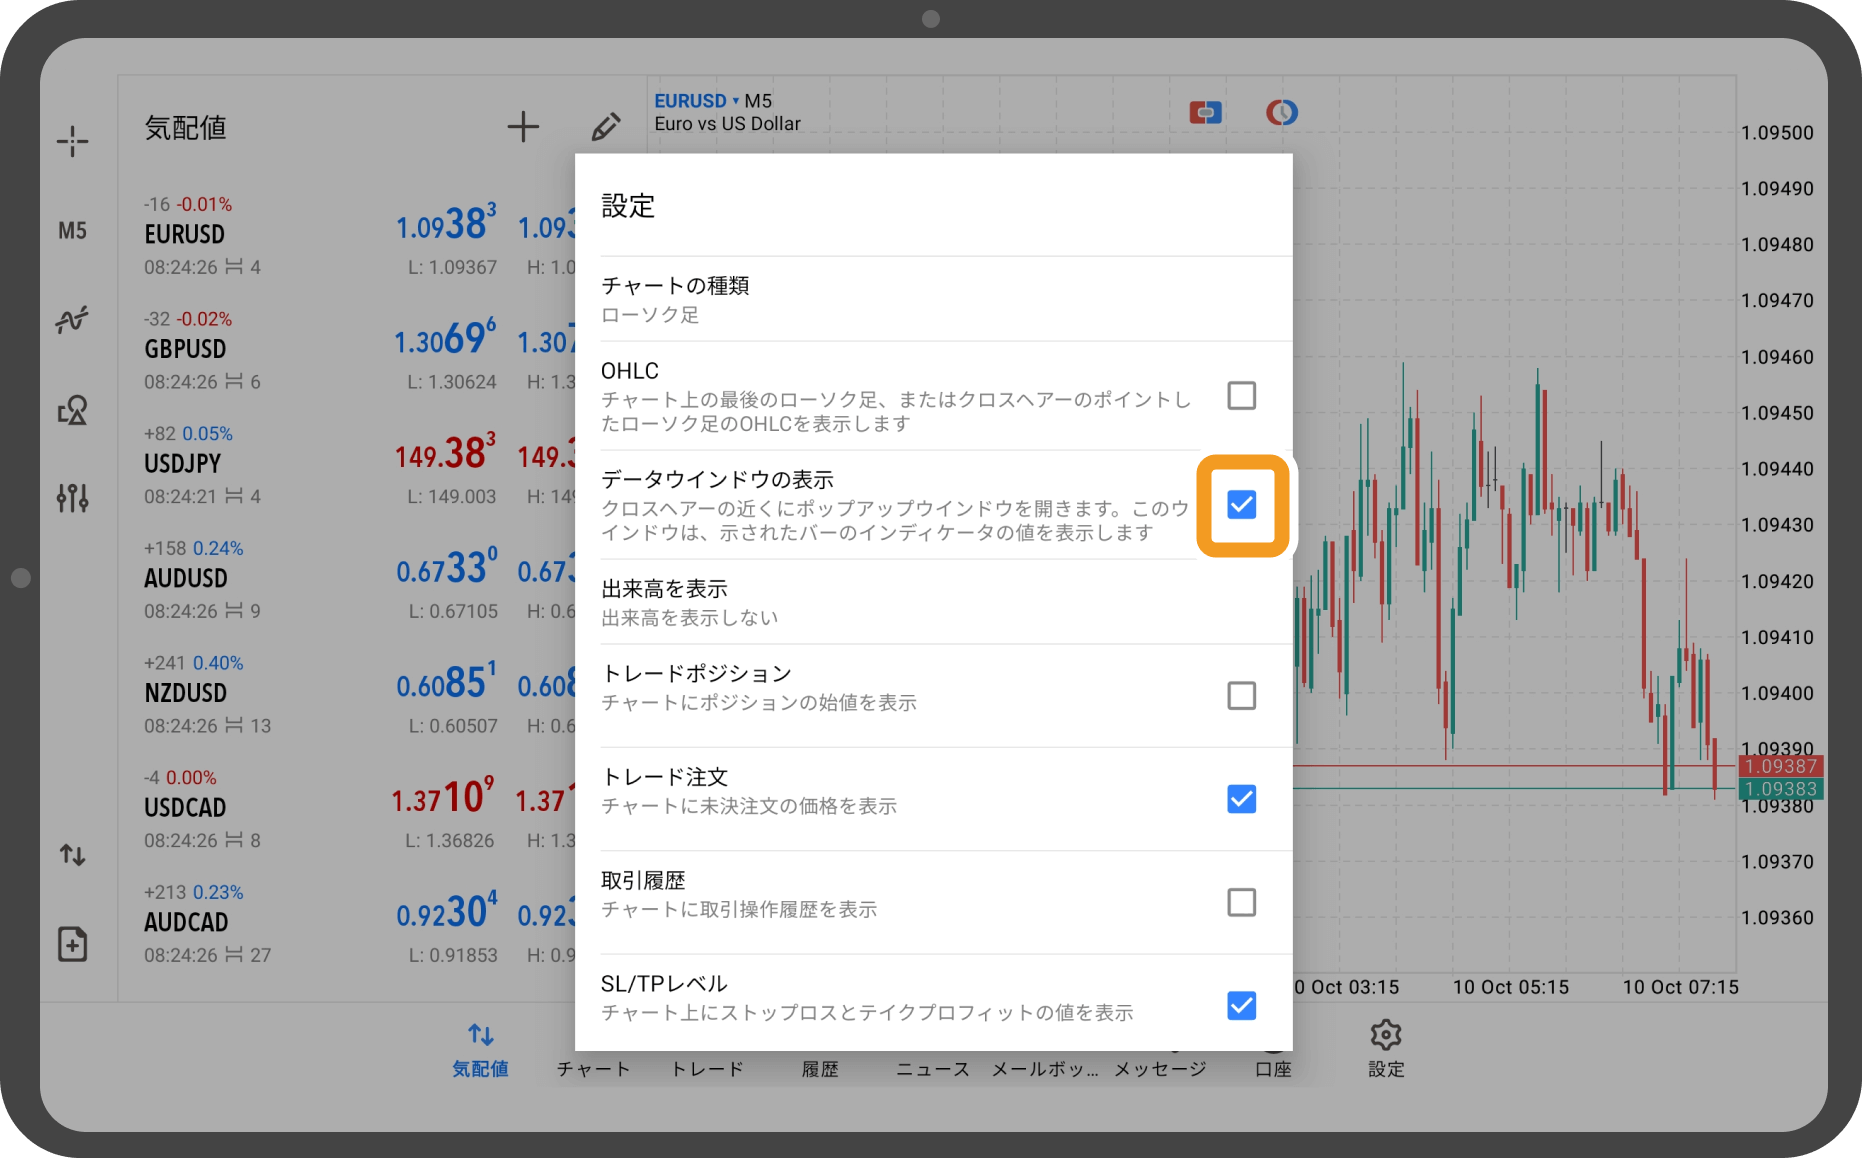Uncheck データウインドウの表示 checkbox
This screenshot has width=1862, height=1158.
[1241, 505]
